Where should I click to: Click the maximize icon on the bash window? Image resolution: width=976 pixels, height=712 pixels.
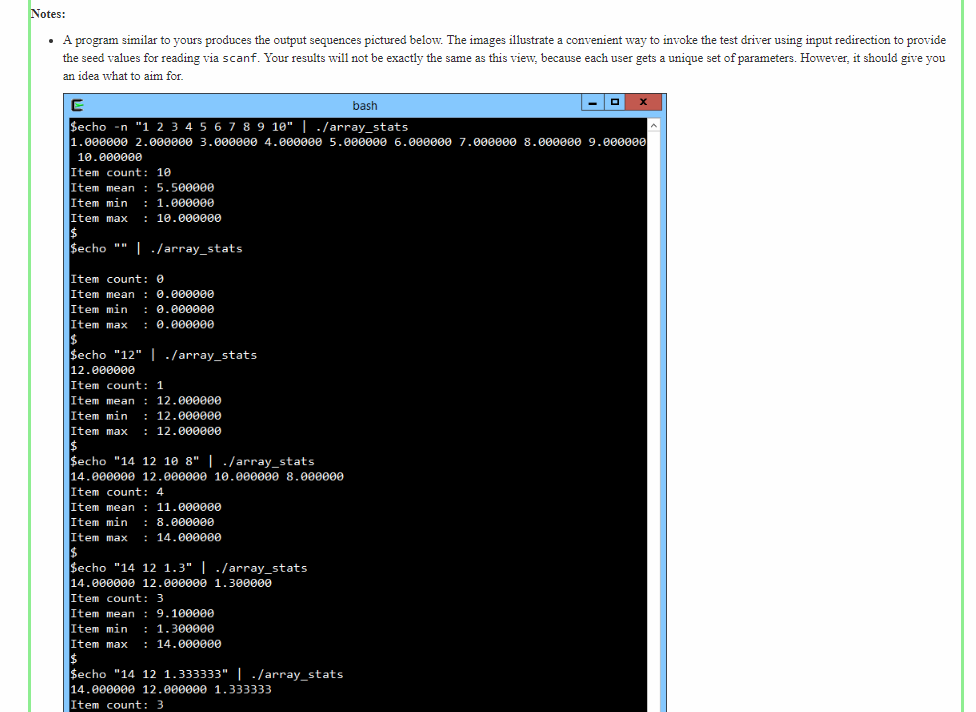pos(613,104)
